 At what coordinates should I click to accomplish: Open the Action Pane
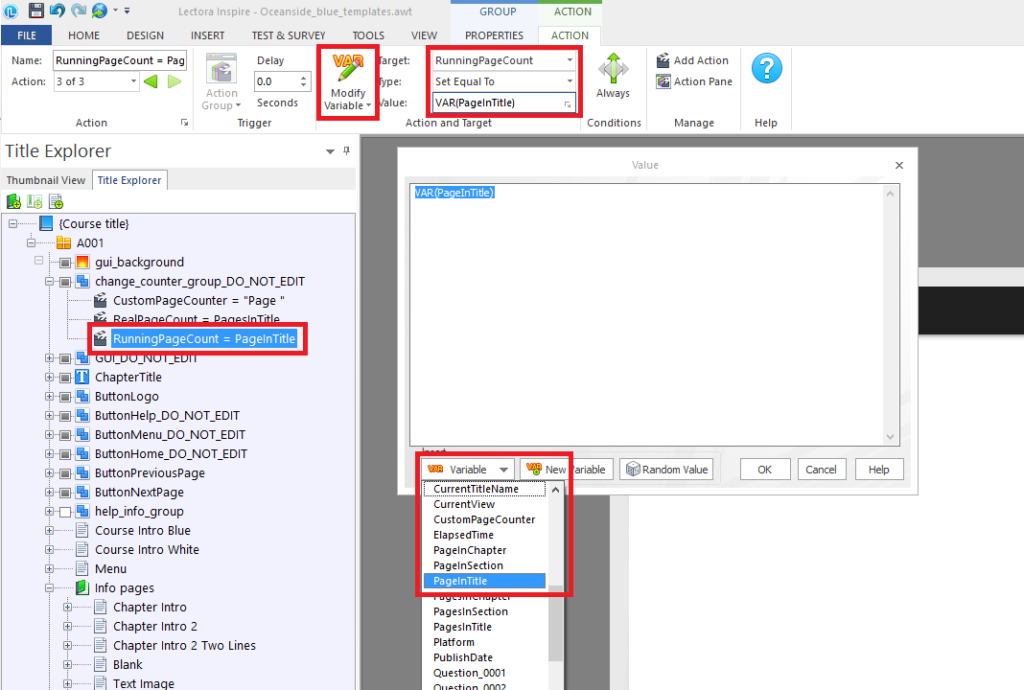(x=693, y=81)
